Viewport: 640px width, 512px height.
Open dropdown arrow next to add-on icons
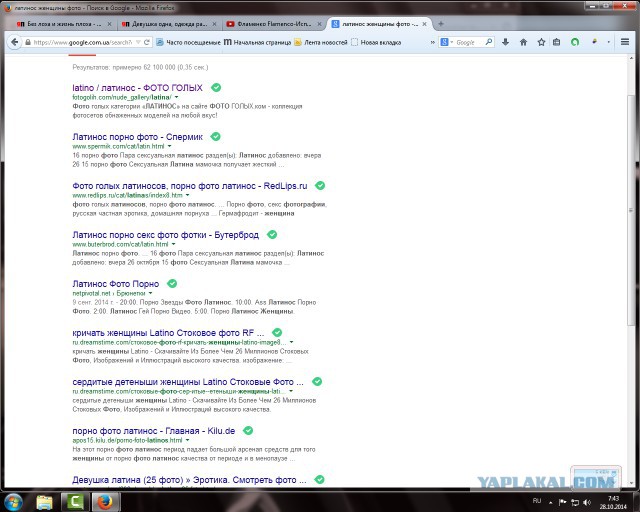pyautogui.click(x=608, y=42)
